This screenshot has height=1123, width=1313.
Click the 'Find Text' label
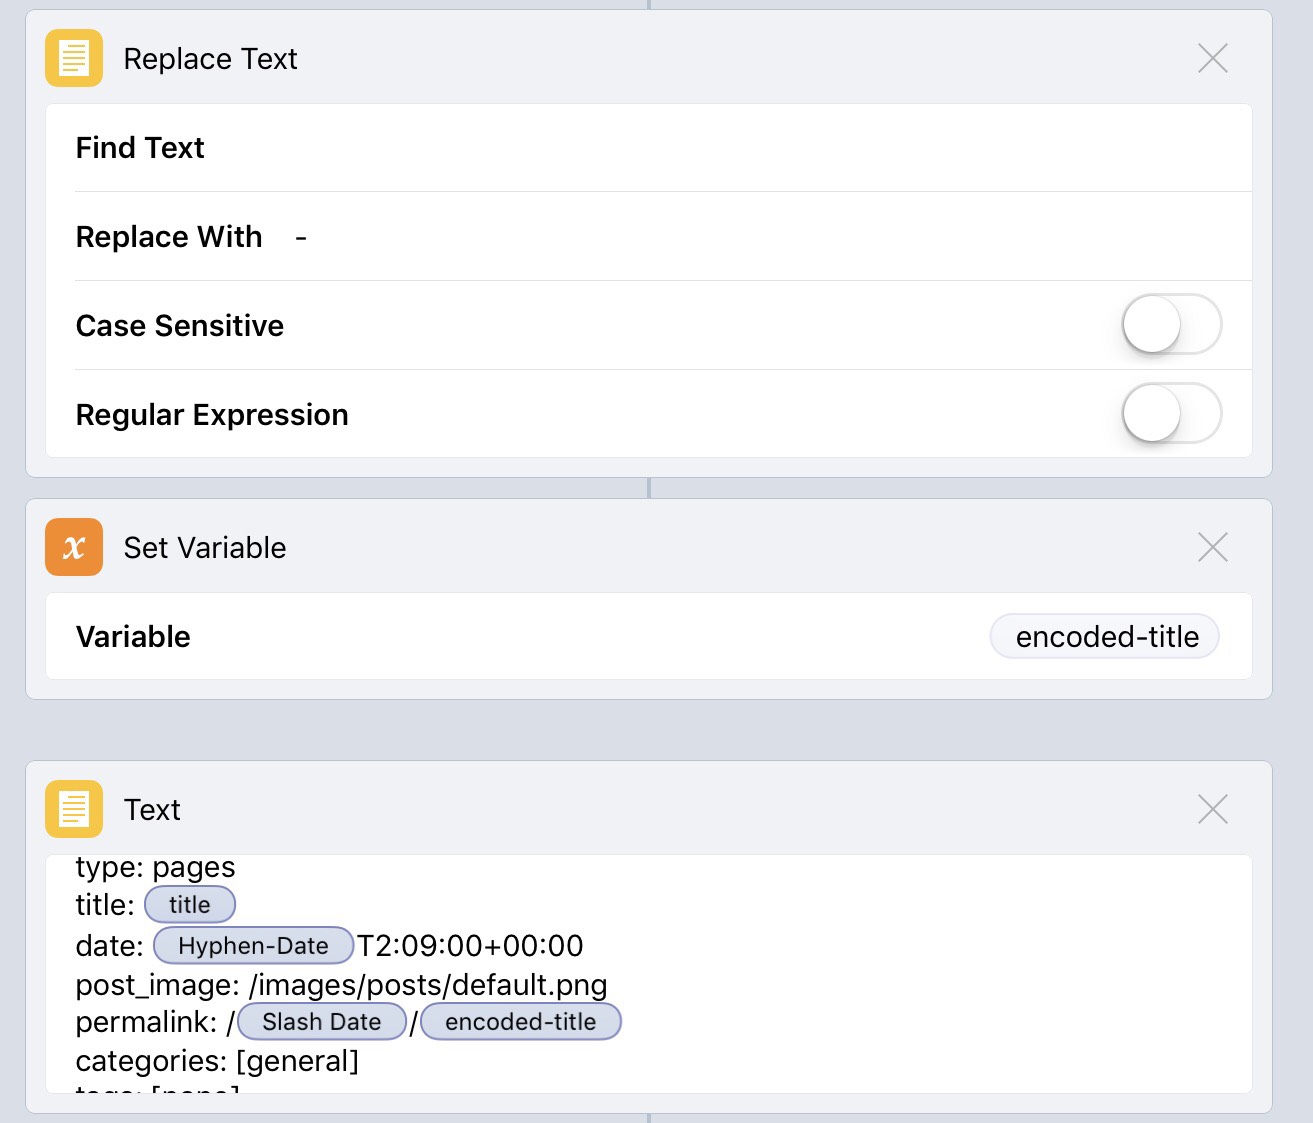(x=140, y=148)
